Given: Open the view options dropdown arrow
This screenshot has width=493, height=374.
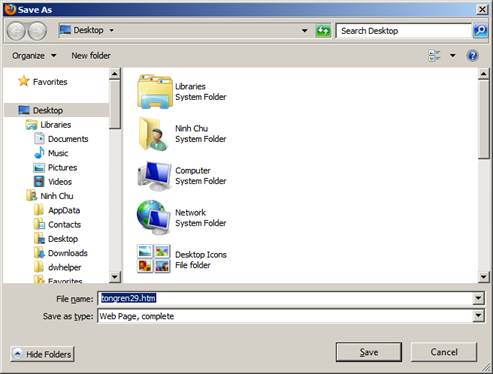Looking at the screenshot, I should (452, 55).
